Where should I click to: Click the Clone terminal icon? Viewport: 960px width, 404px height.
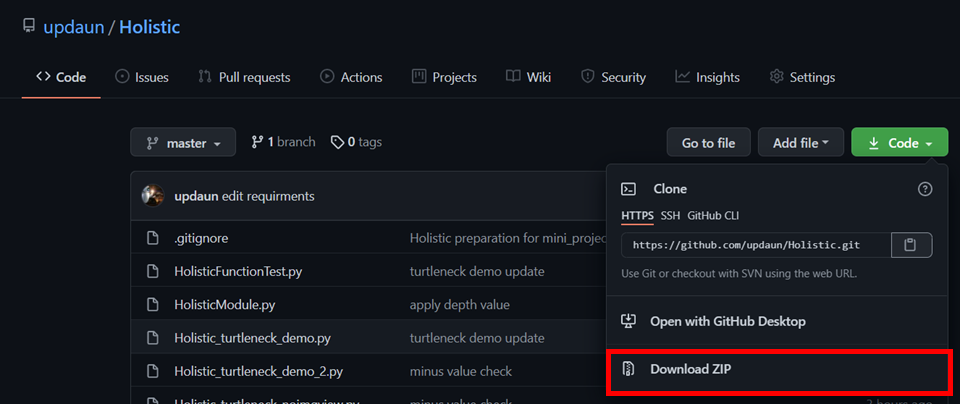tap(628, 189)
